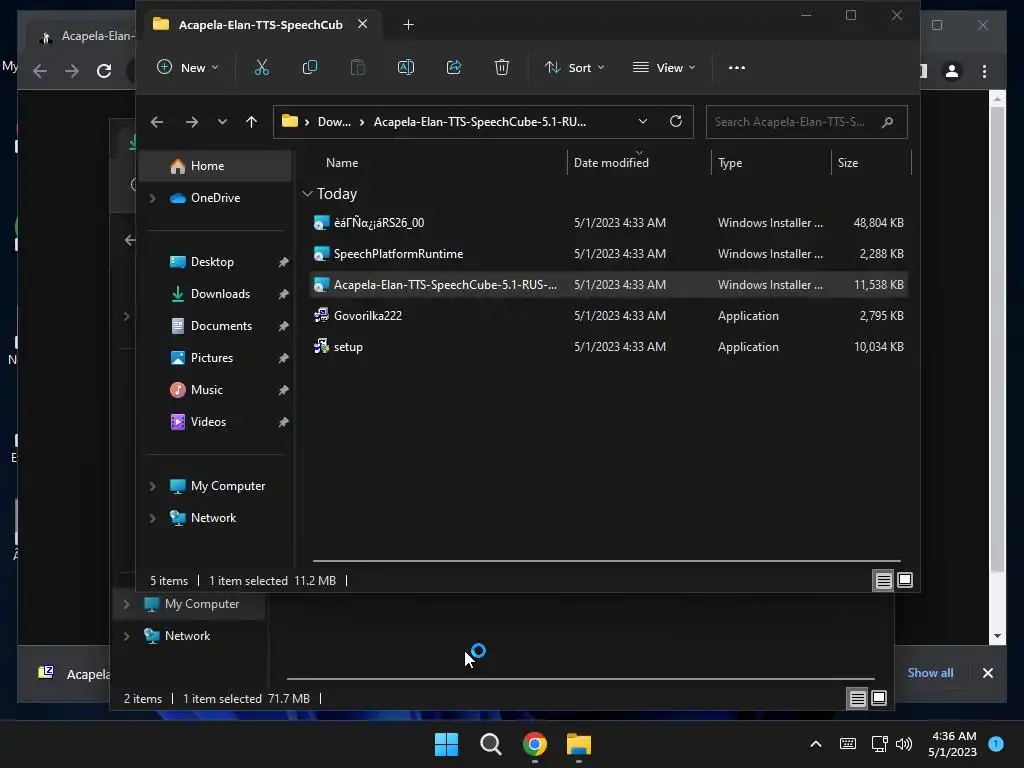Expand My Computer in front window

[x=152, y=486]
